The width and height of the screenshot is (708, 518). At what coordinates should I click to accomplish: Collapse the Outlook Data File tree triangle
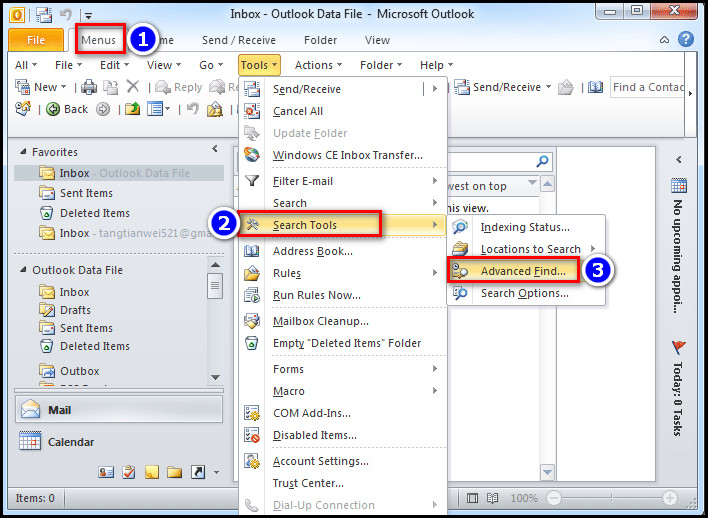click(23, 270)
